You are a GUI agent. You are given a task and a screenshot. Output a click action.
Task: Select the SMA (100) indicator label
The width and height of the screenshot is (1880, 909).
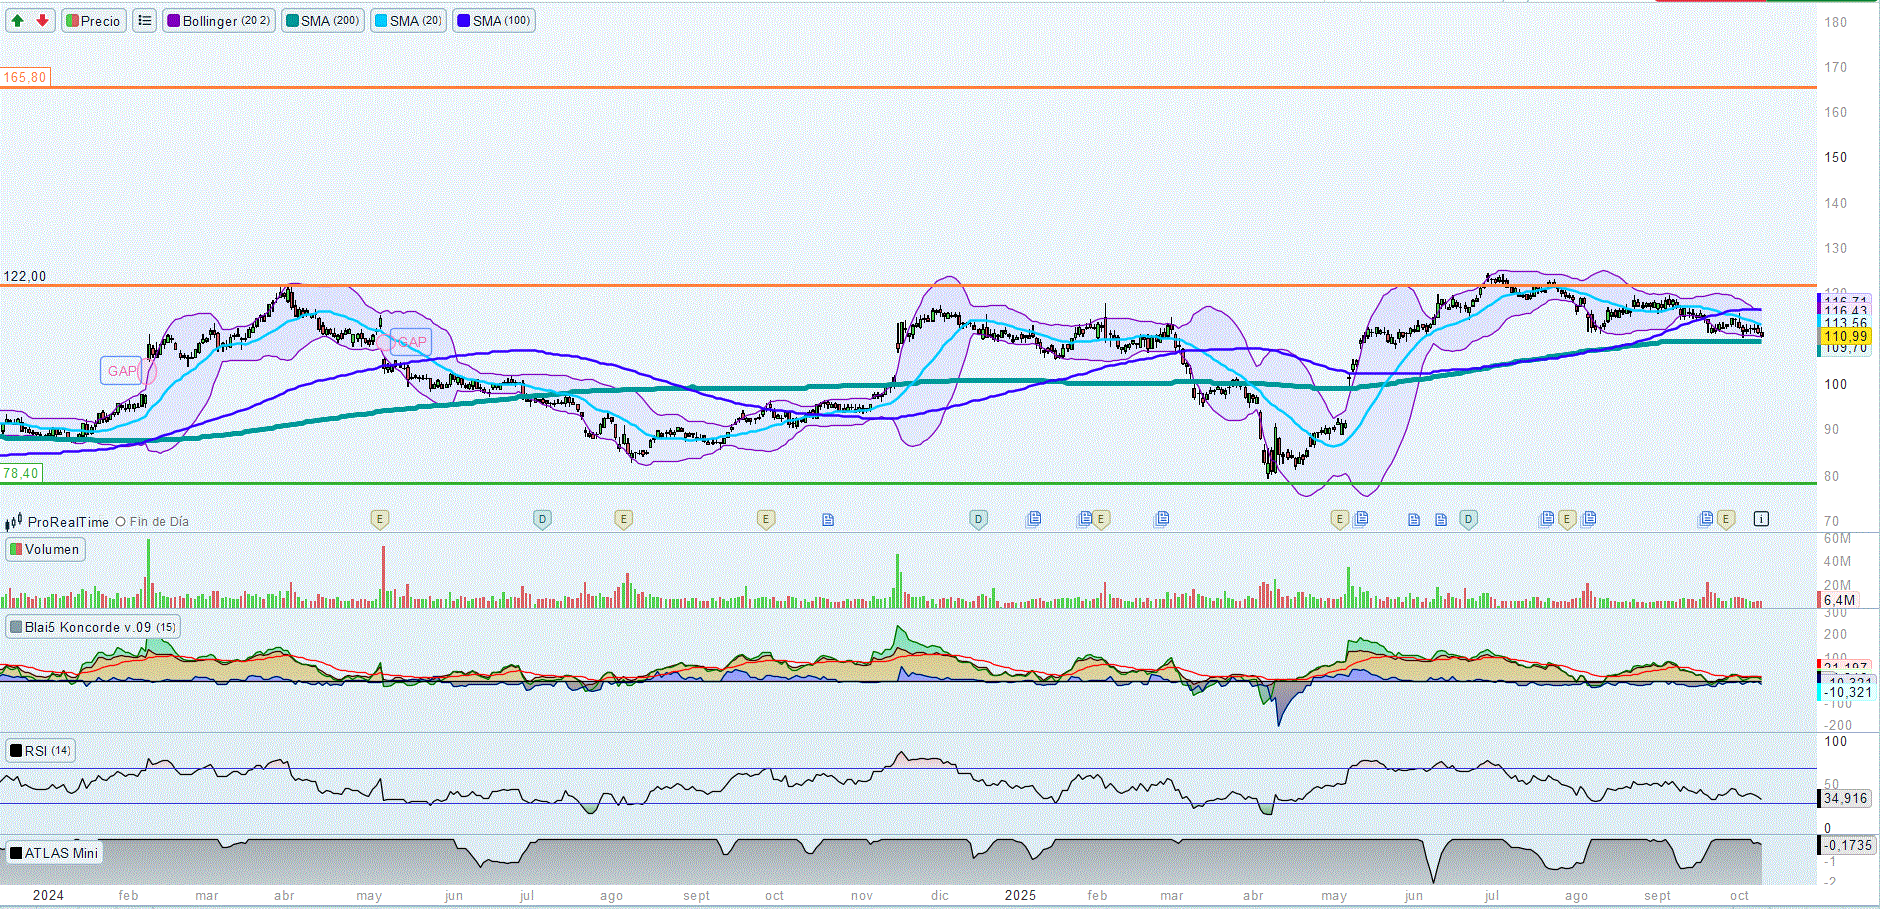tap(494, 21)
